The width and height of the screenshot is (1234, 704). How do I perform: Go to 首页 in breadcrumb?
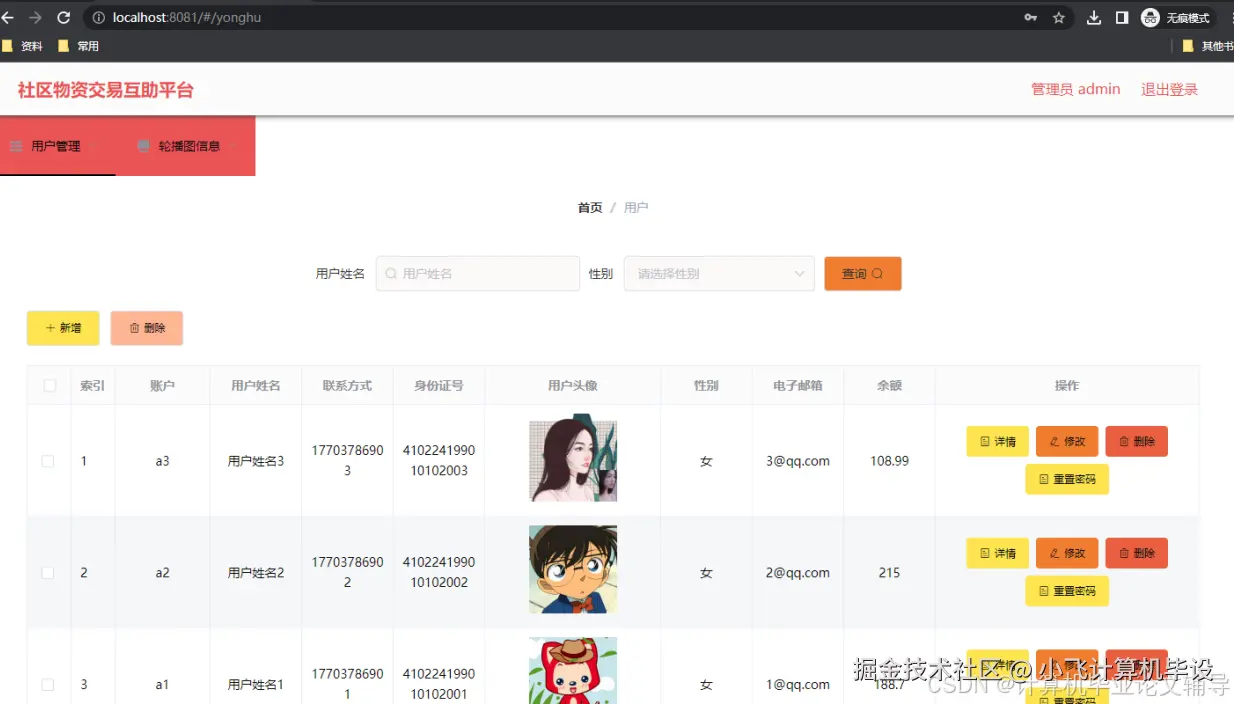[590, 208]
